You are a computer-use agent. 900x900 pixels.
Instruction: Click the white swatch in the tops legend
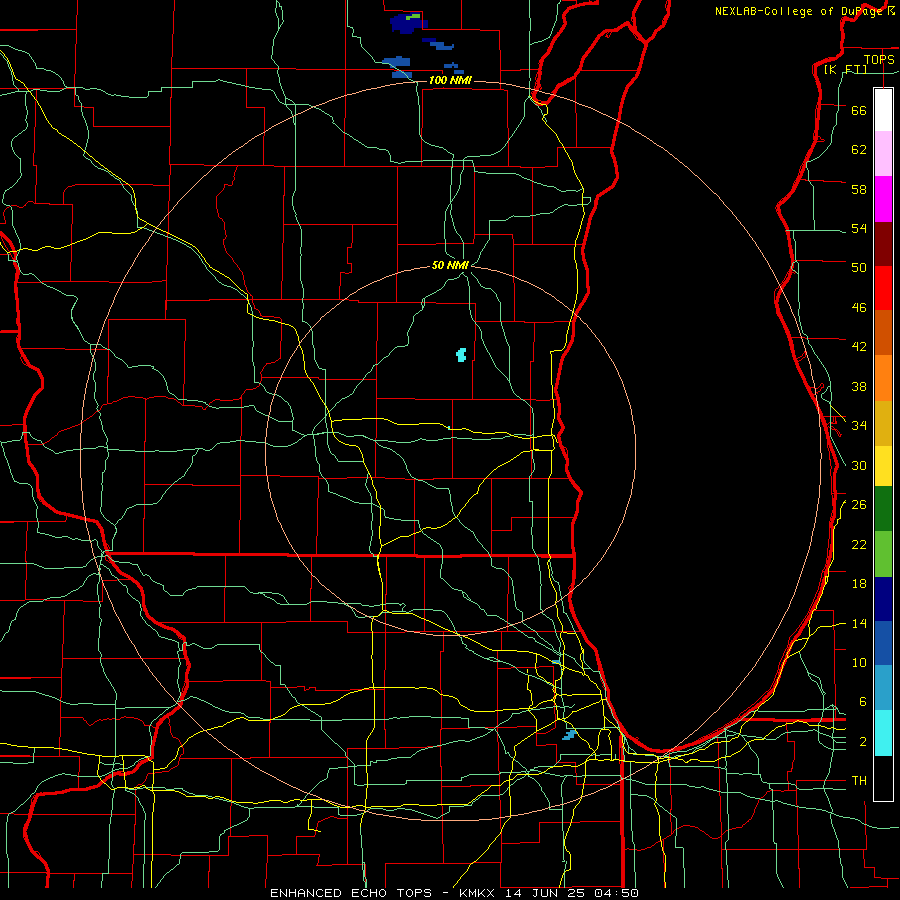click(883, 110)
